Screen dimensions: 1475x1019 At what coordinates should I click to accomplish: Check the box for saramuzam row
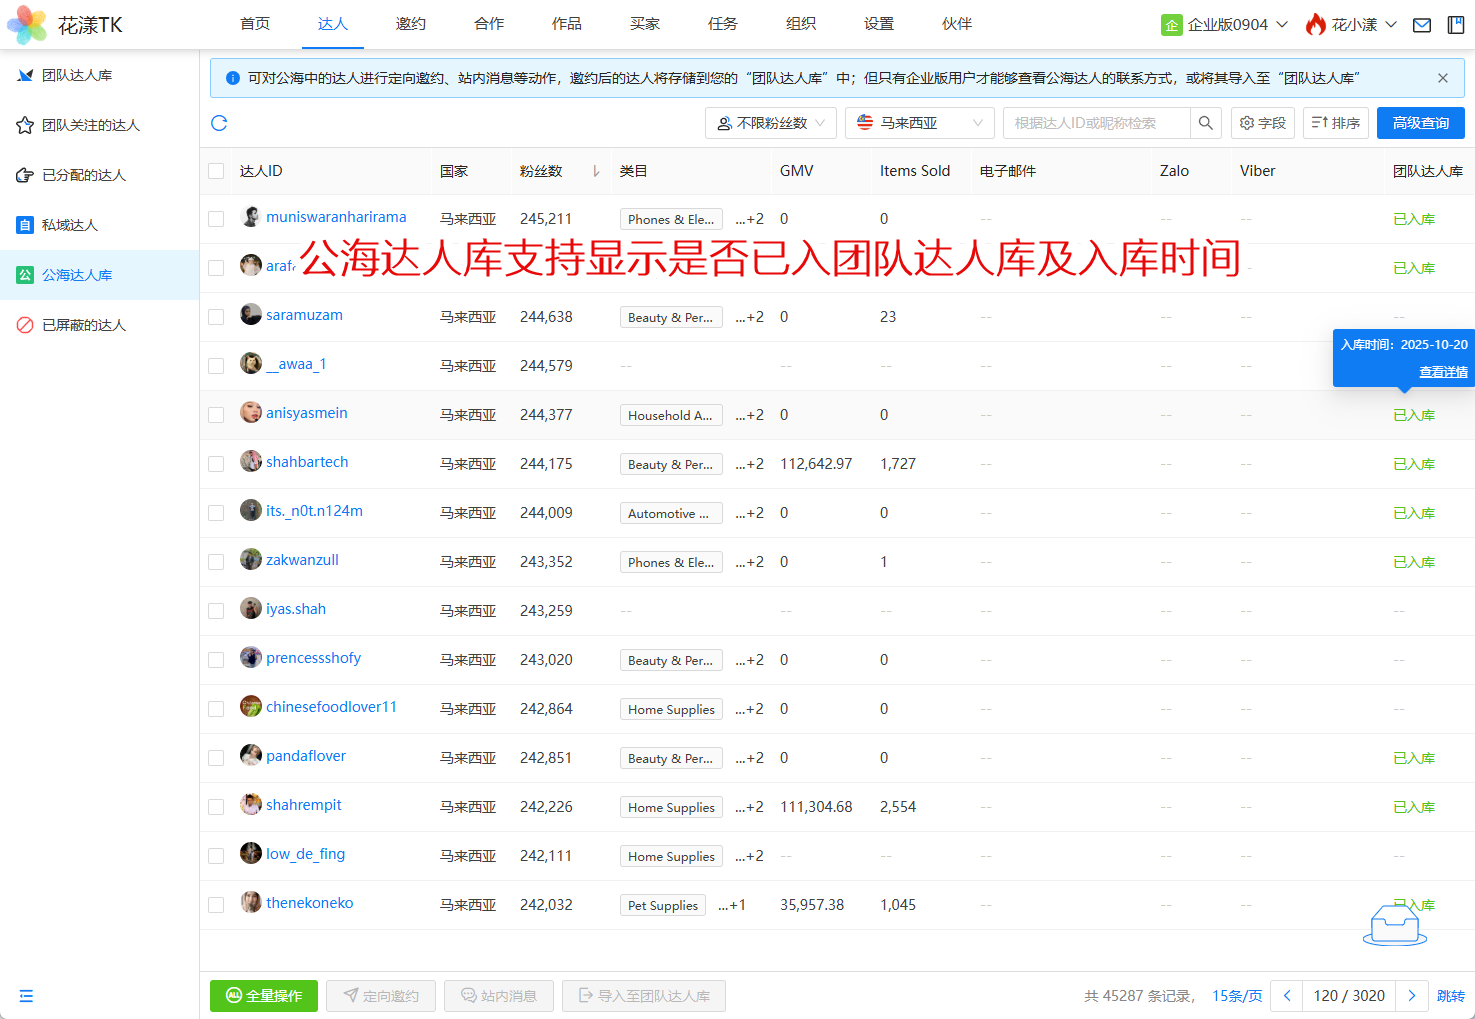point(216,317)
